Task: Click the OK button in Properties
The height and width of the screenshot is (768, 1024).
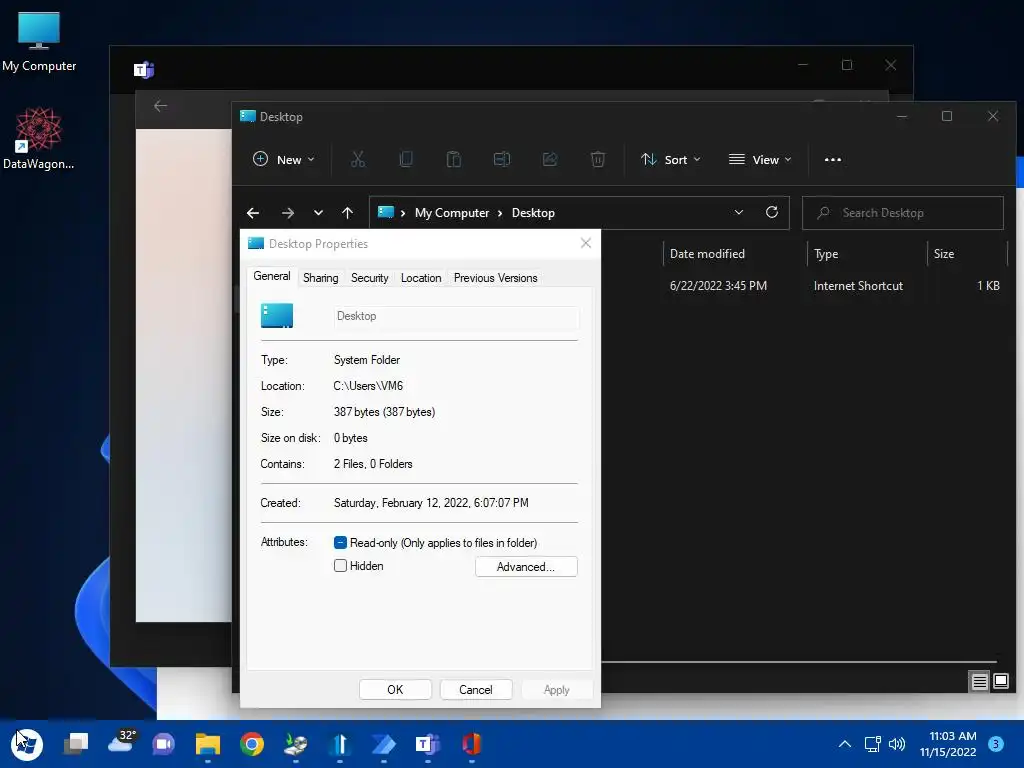Action: coord(395,690)
